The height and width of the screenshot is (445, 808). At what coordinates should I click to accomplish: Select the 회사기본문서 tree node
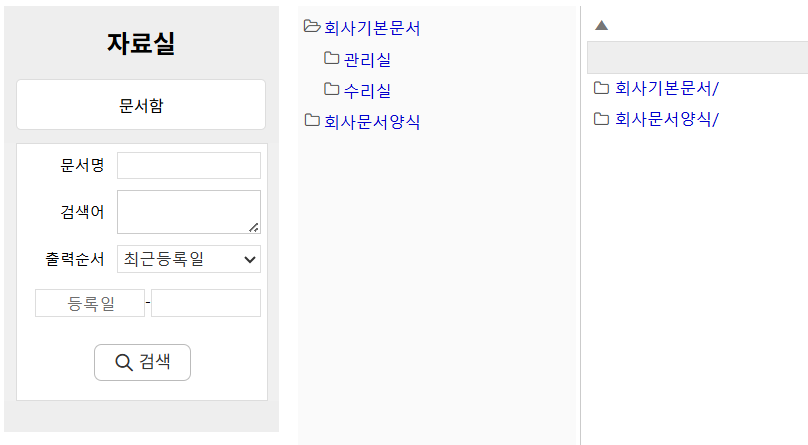(372, 28)
